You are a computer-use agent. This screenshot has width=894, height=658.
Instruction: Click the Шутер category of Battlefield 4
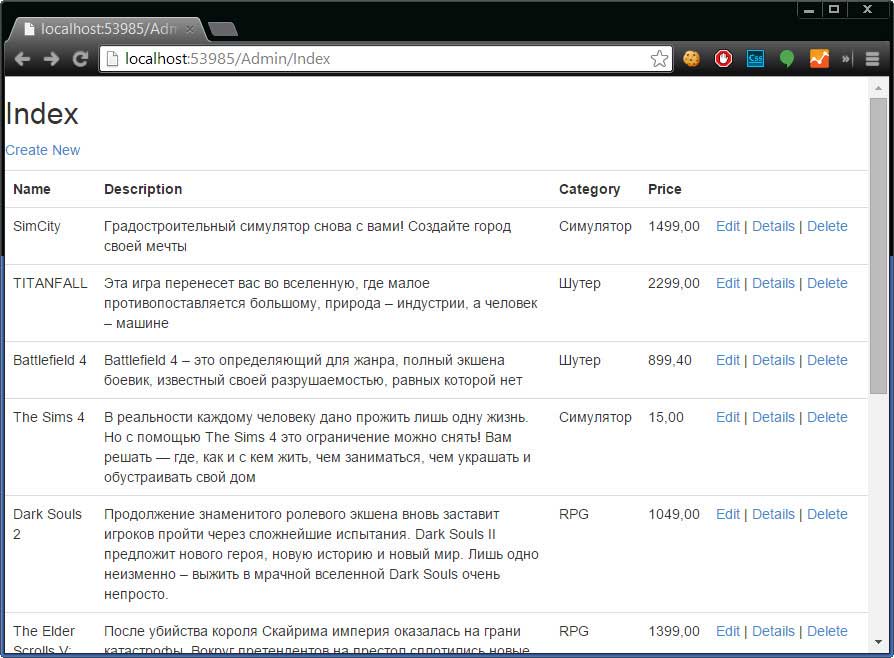[x=579, y=360]
